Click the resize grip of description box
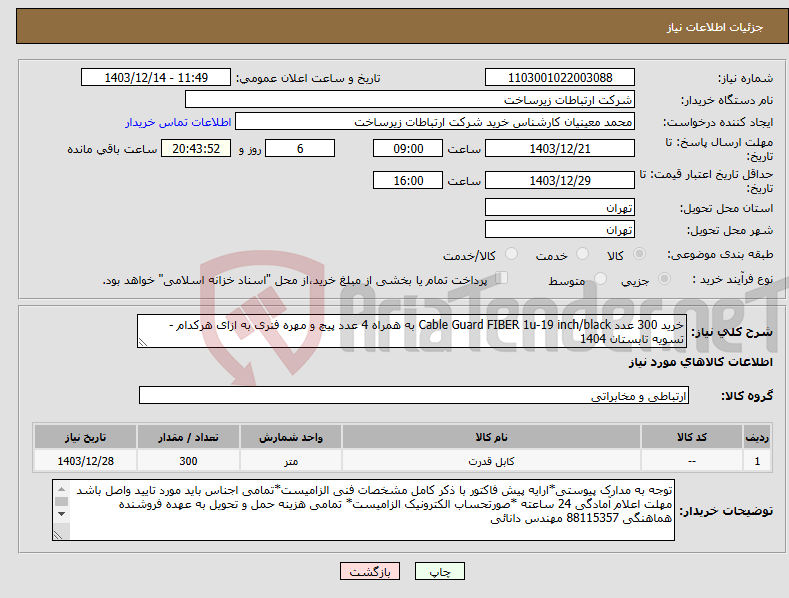The image size is (789, 598). click(x=143, y=342)
